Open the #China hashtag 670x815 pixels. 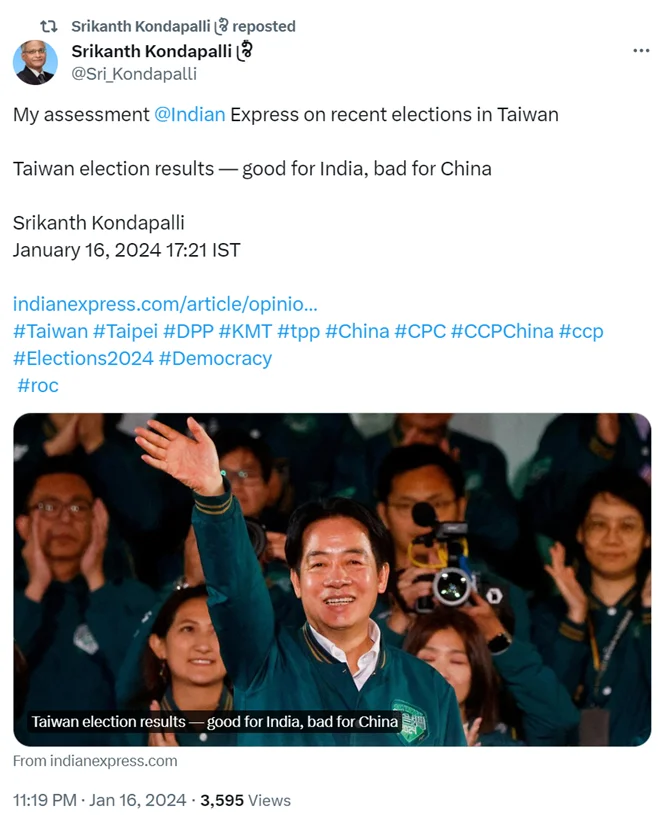pyautogui.click(x=357, y=331)
